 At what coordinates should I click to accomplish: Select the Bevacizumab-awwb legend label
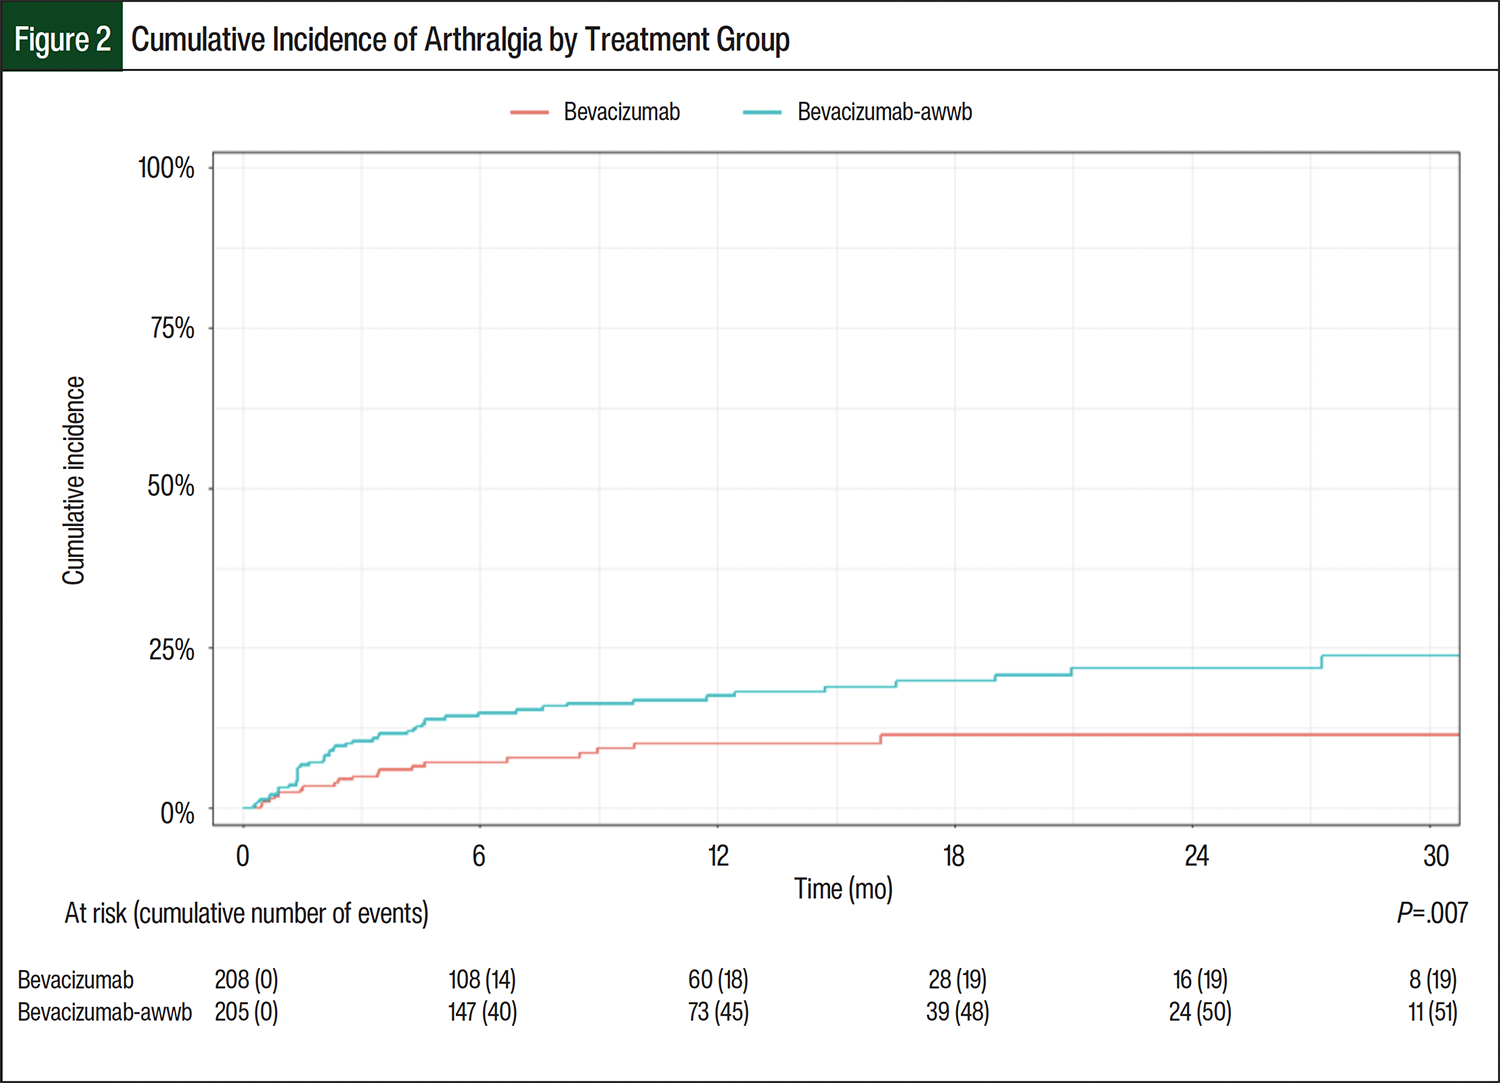pyautogui.click(x=884, y=112)
